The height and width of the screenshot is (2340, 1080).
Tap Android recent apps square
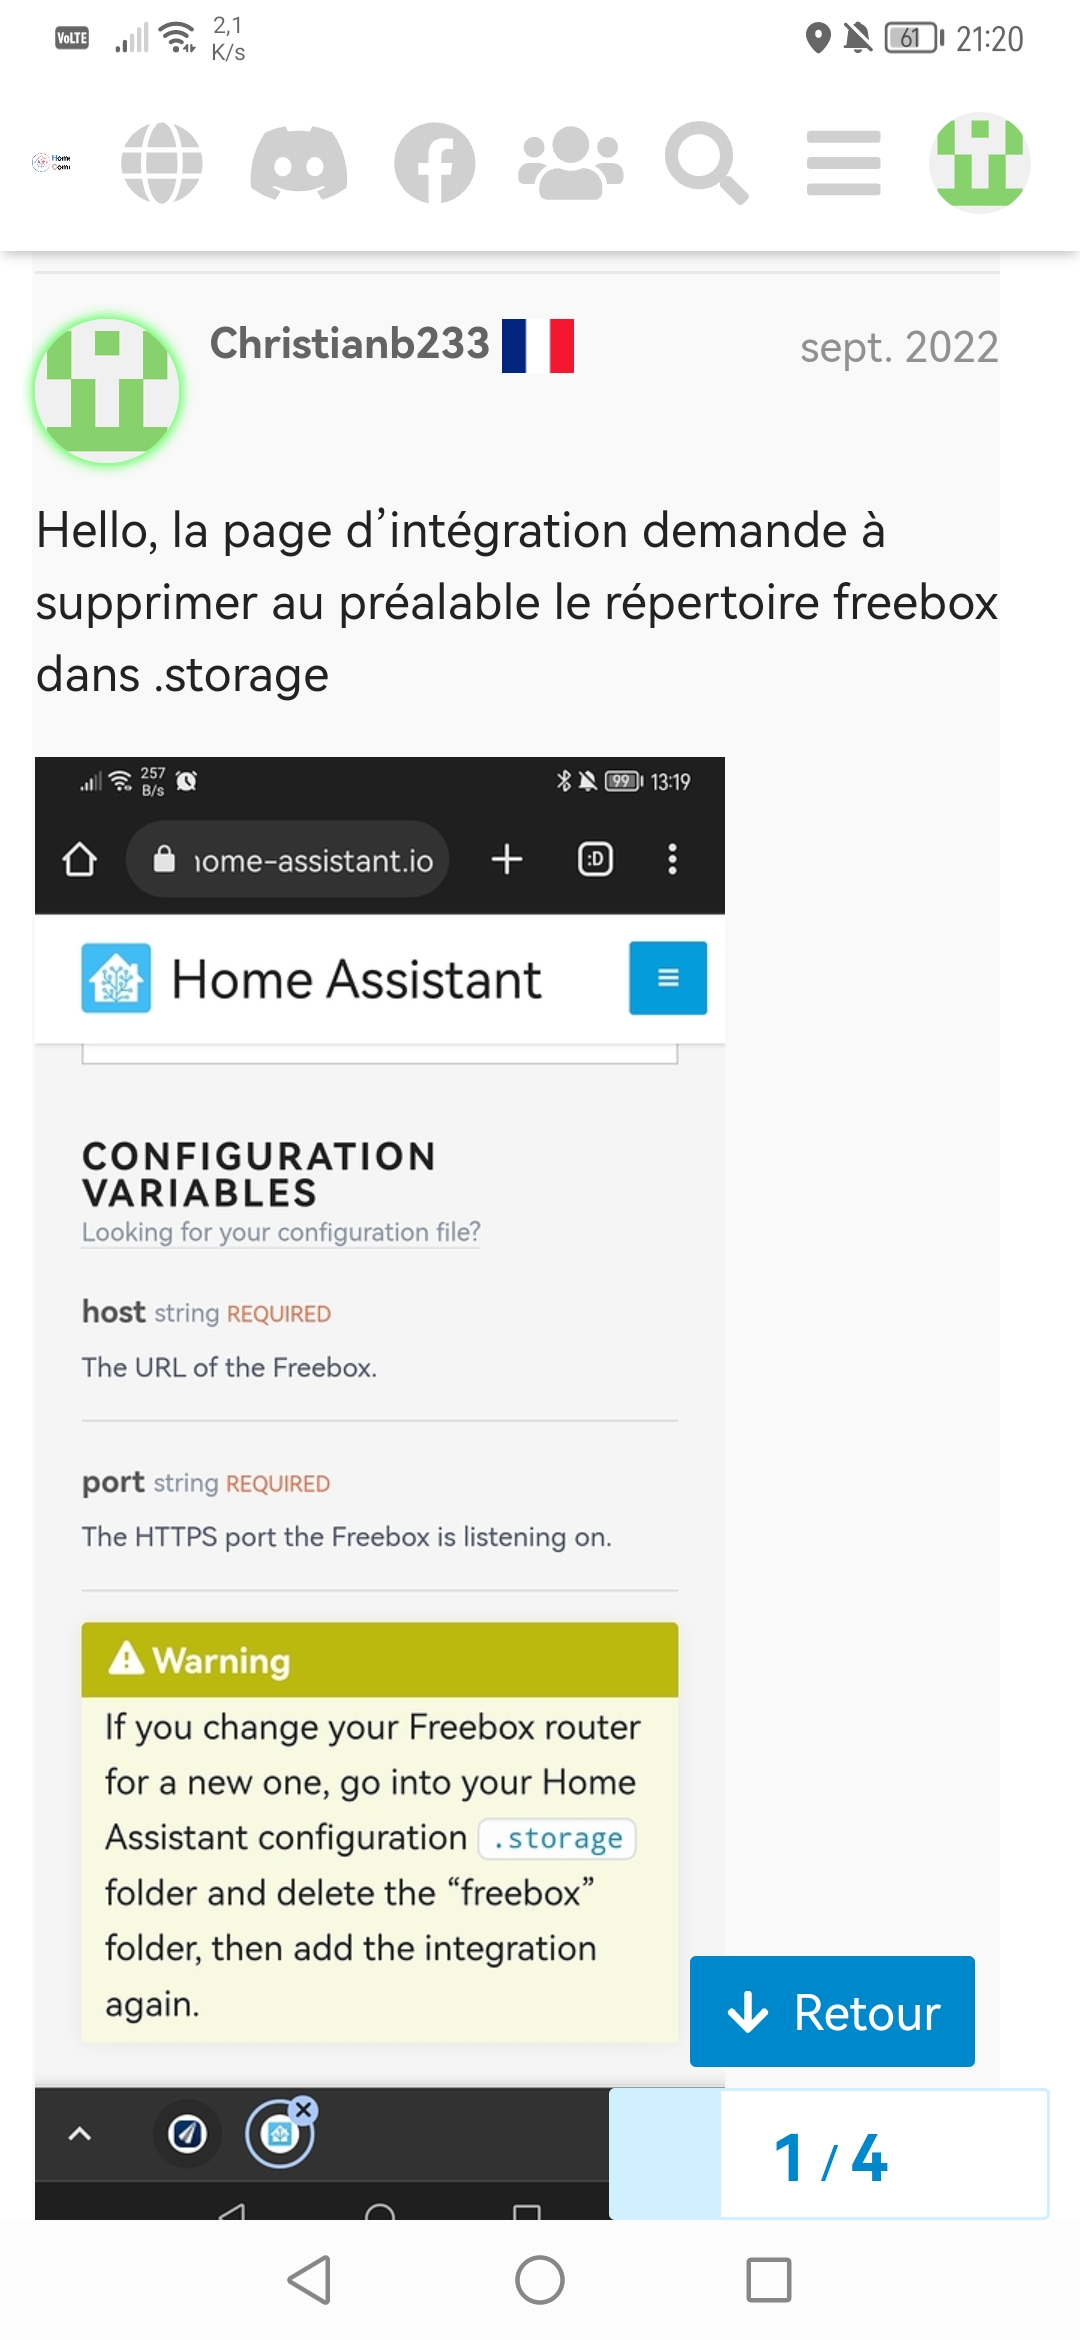click(x=769, y=2280)
